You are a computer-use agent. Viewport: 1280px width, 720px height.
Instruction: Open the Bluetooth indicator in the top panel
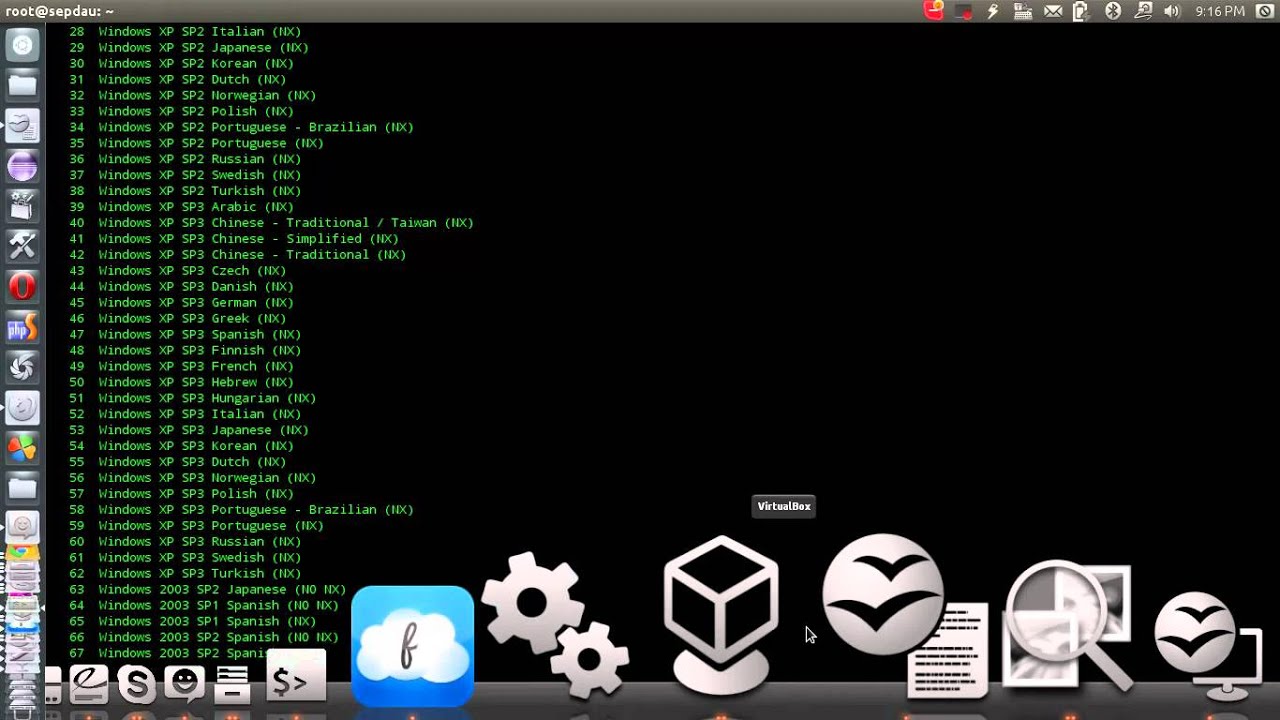tap(1113, 11)
